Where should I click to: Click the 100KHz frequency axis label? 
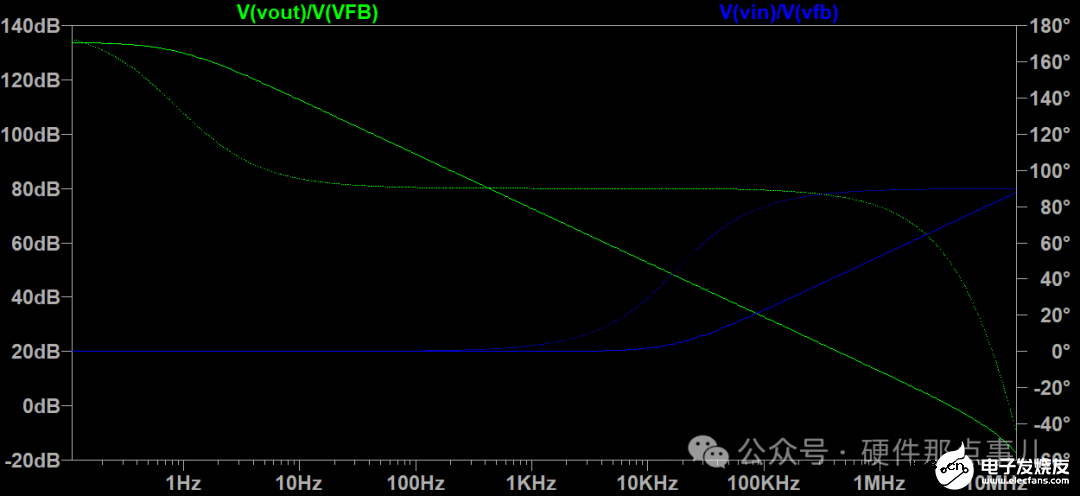(763, 483)
